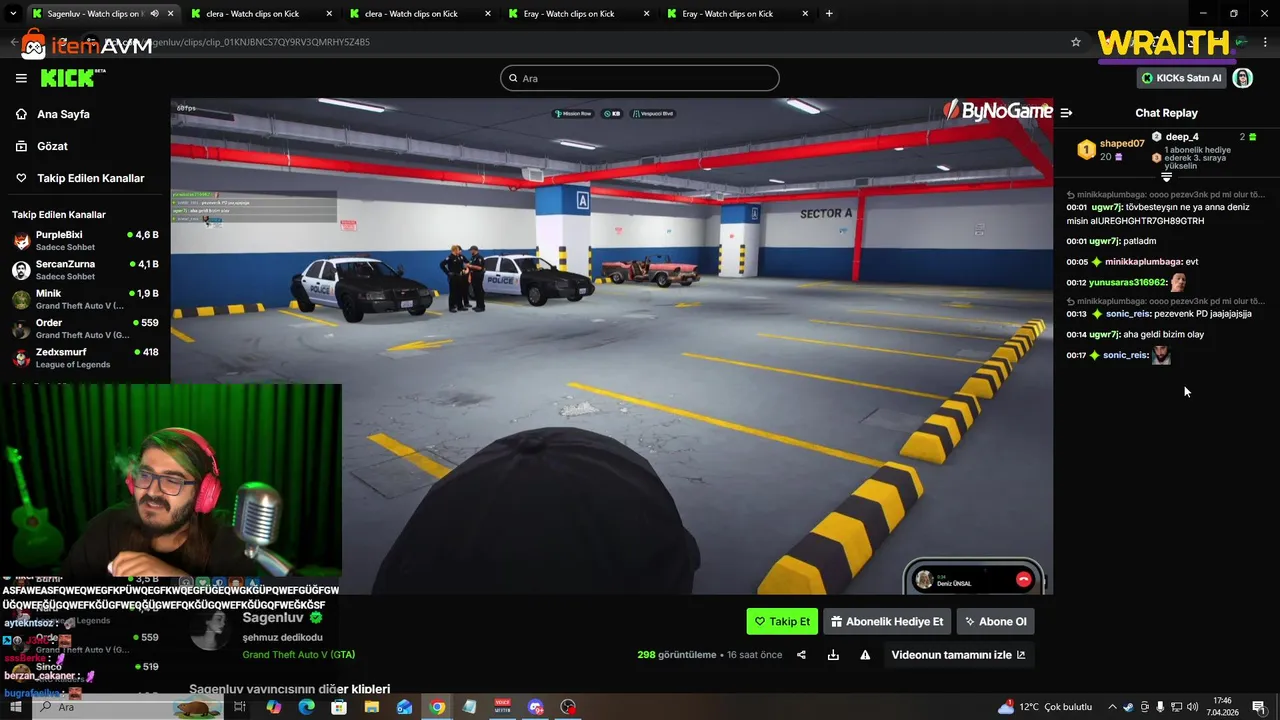Click the Takip Et follow button
Image resolution: width=1280 pixels, height=720 pixels.
[782, 621]
